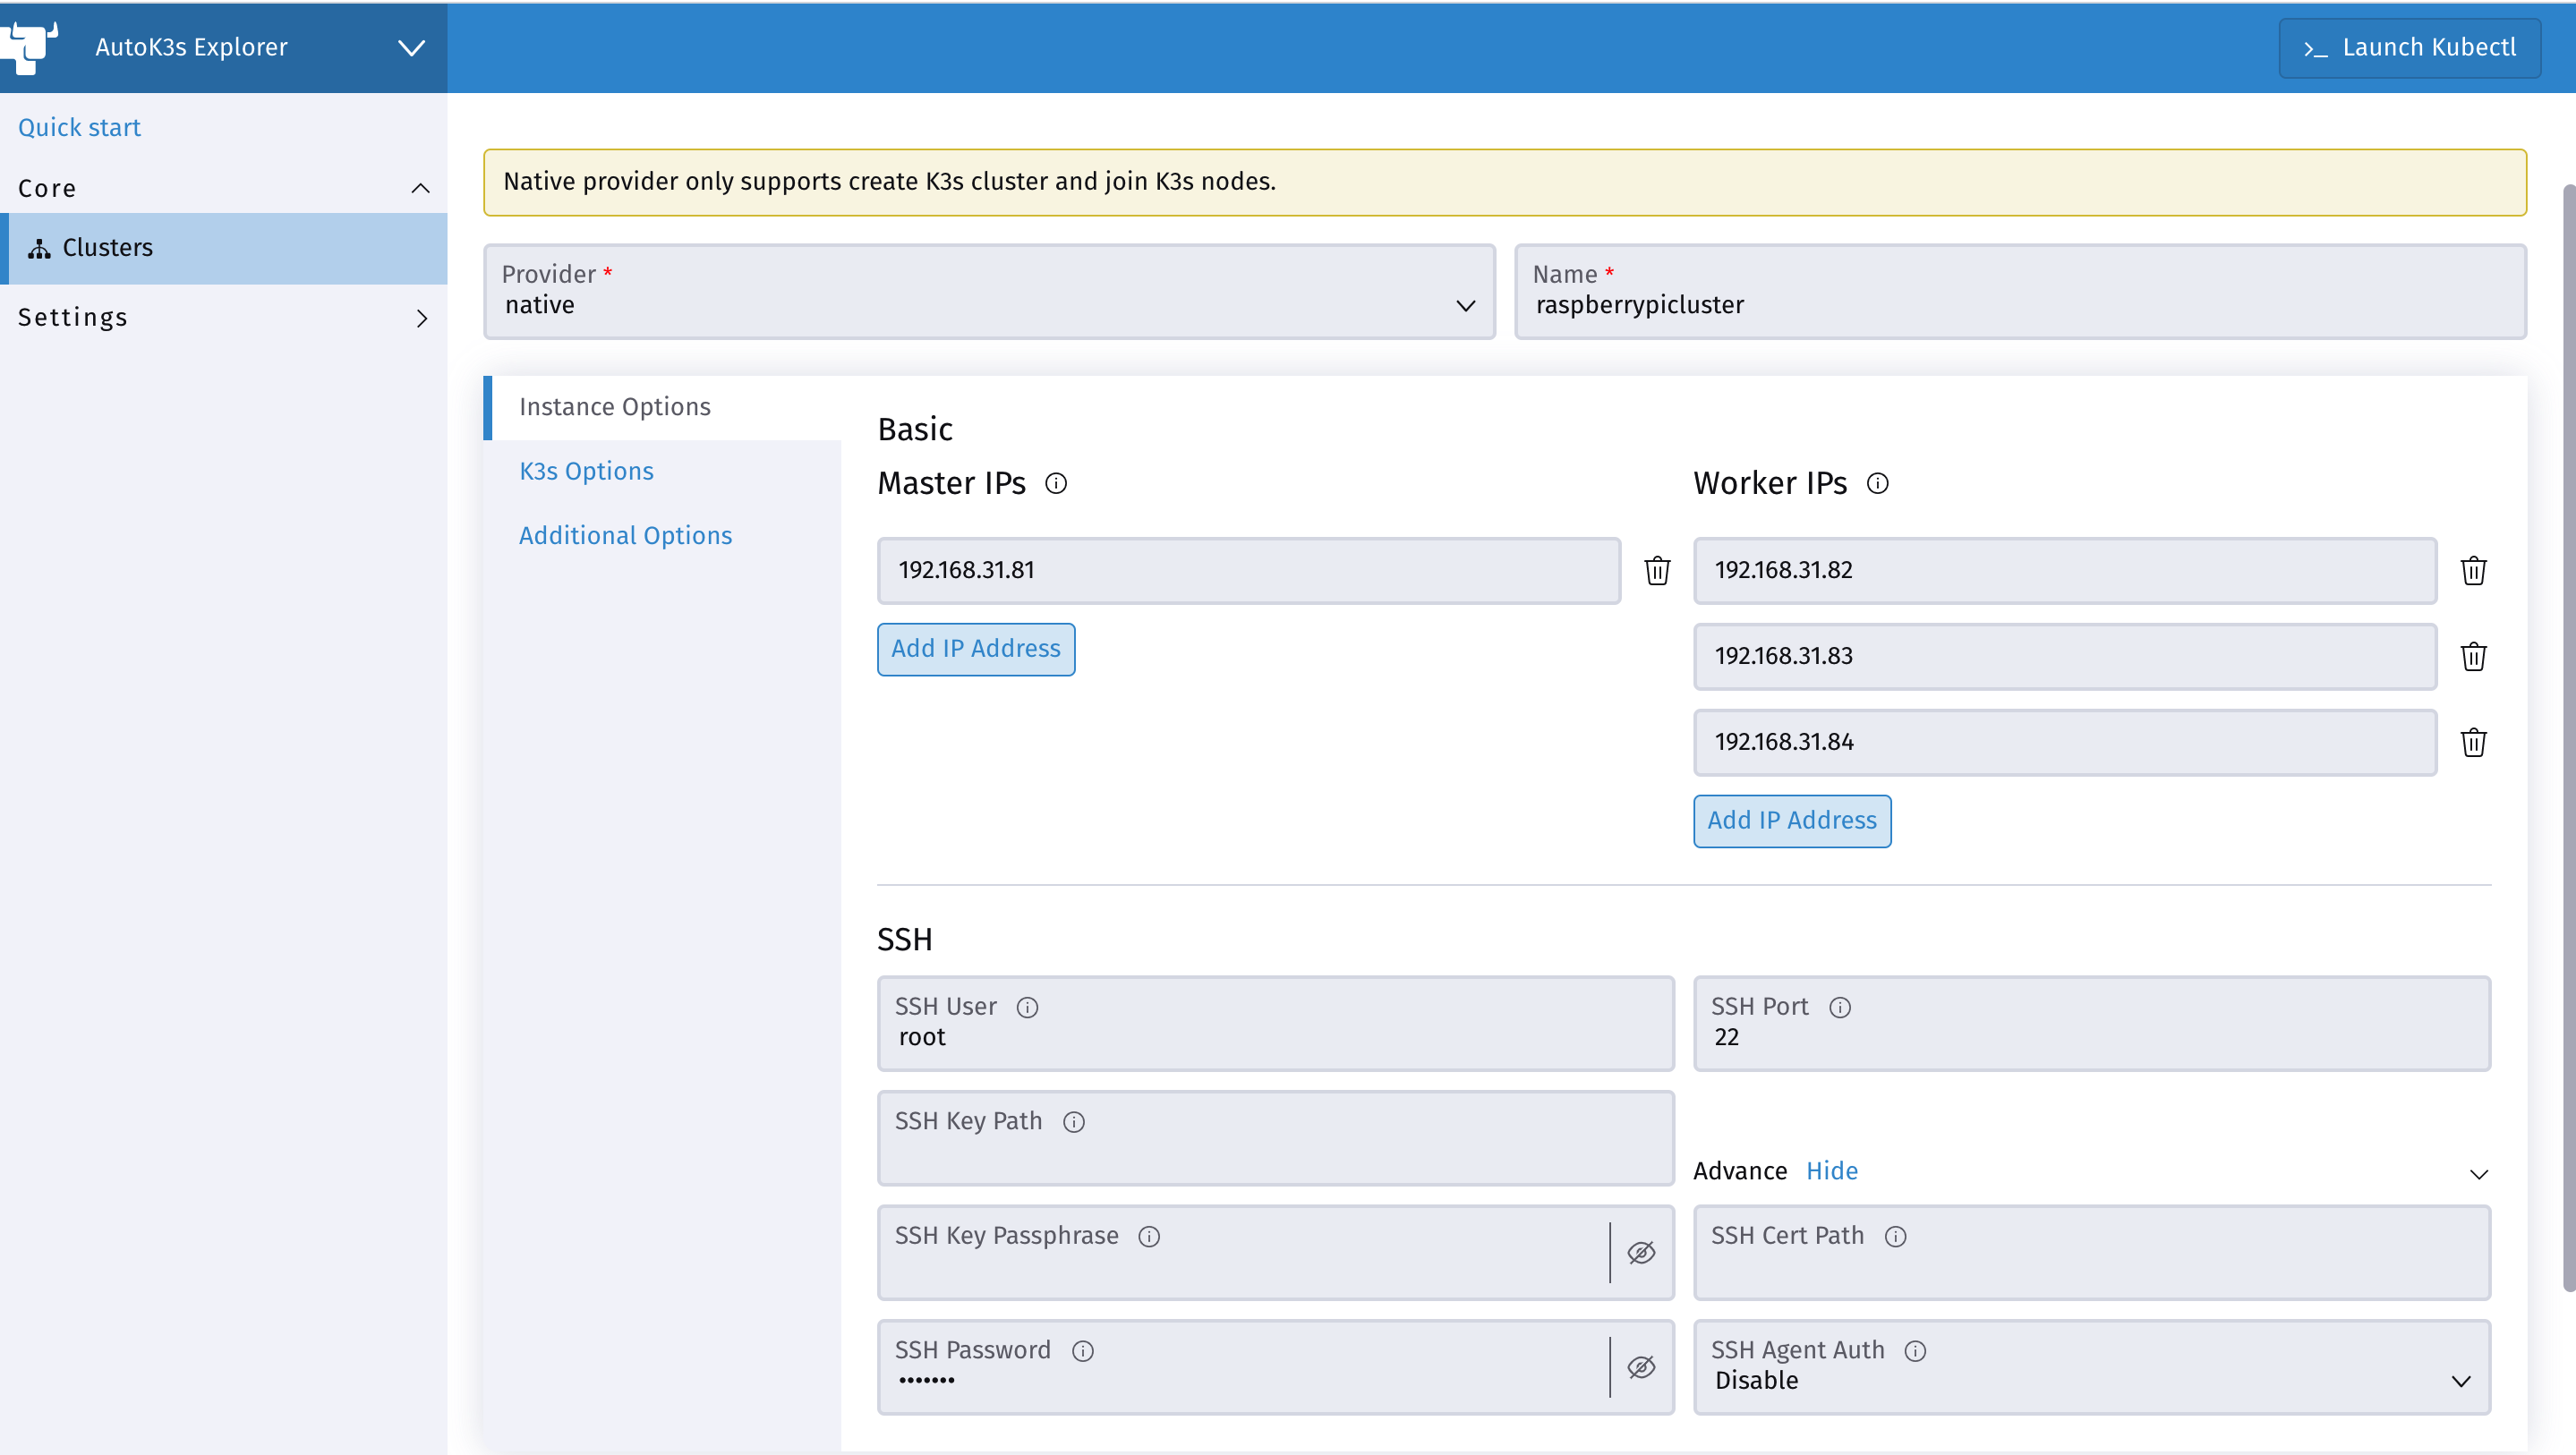This screenshot has height=1455, width=2576.
Task: Open the Provider dropdown
Action: pyautogui.click(x=989, y=291)
